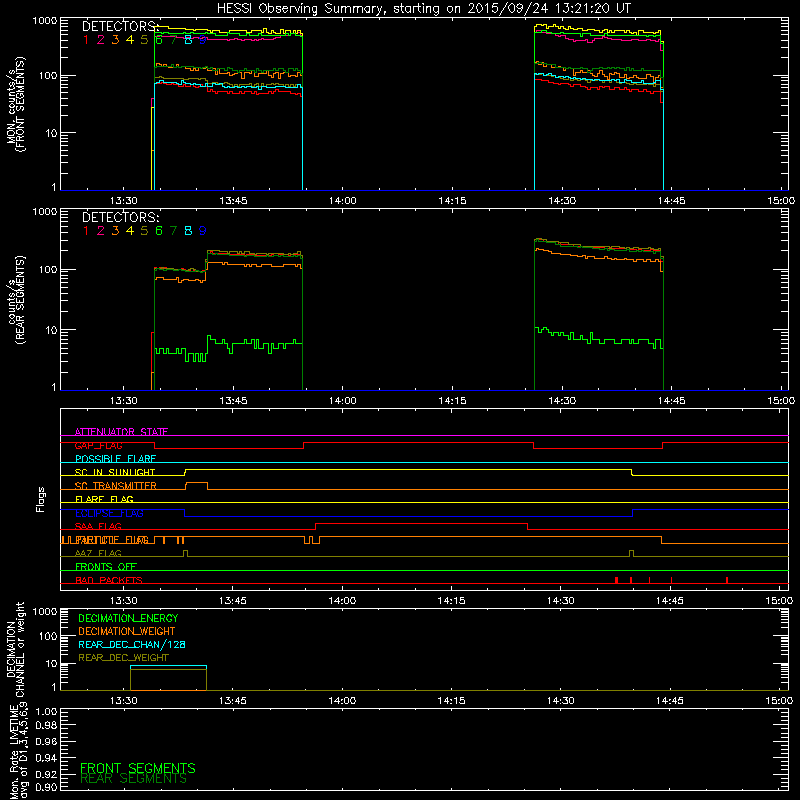
Task: Select the POSSIBLE_FLARE flag label
Action: click(115, 459)
